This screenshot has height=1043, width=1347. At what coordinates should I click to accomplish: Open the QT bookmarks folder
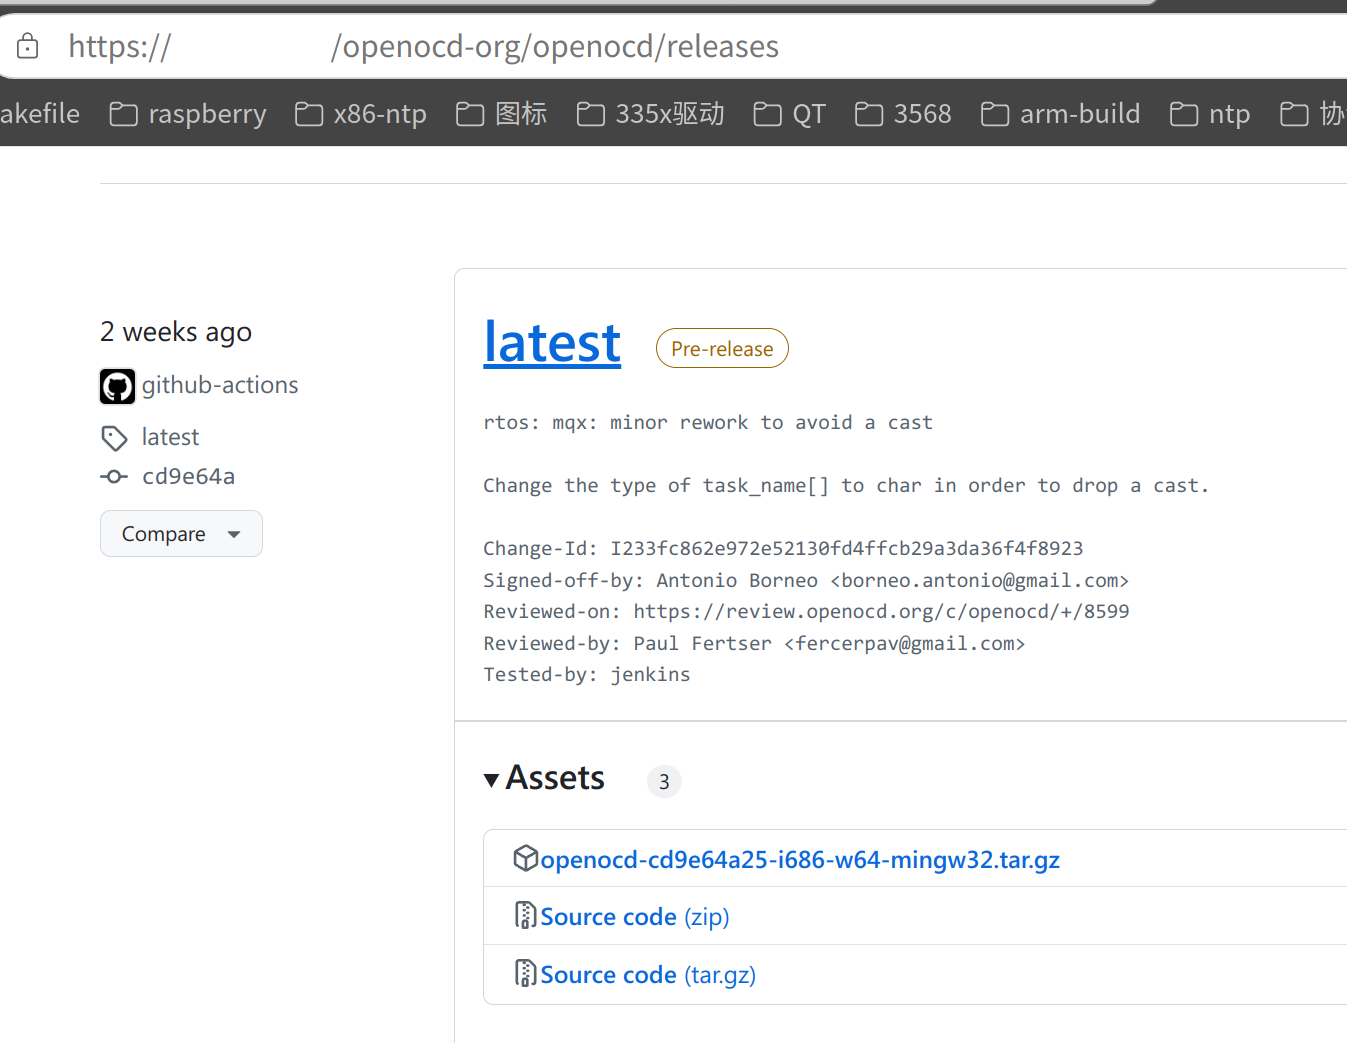click(790, 114)
